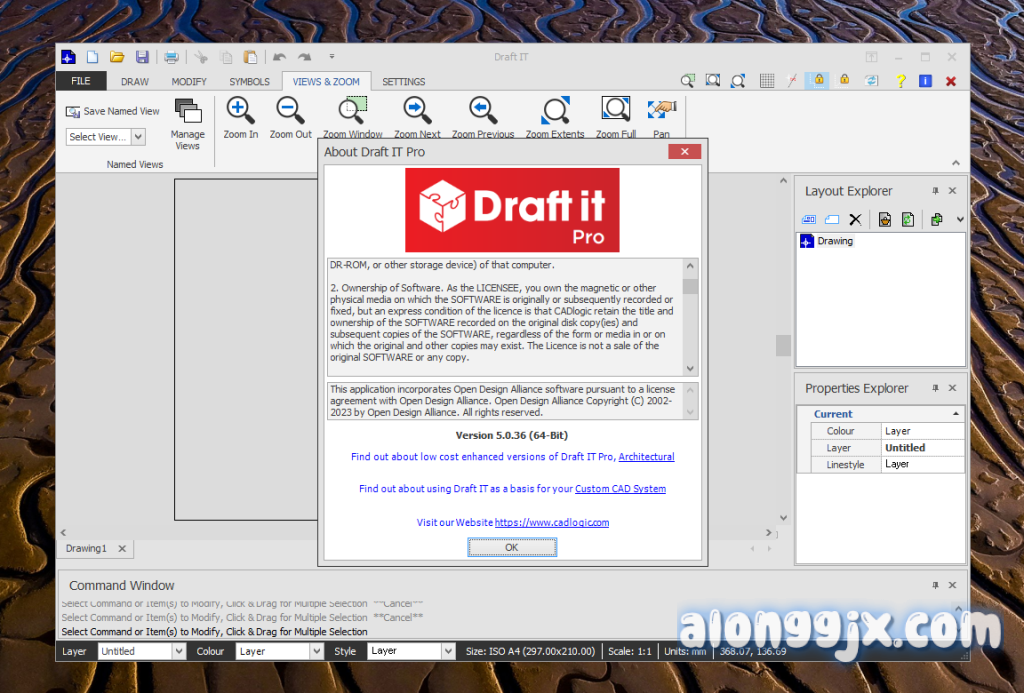1024x693 pixels.
Task: Toggle the highlighted padlock icon in top toolbar
Action: click(x=818, y=81)
